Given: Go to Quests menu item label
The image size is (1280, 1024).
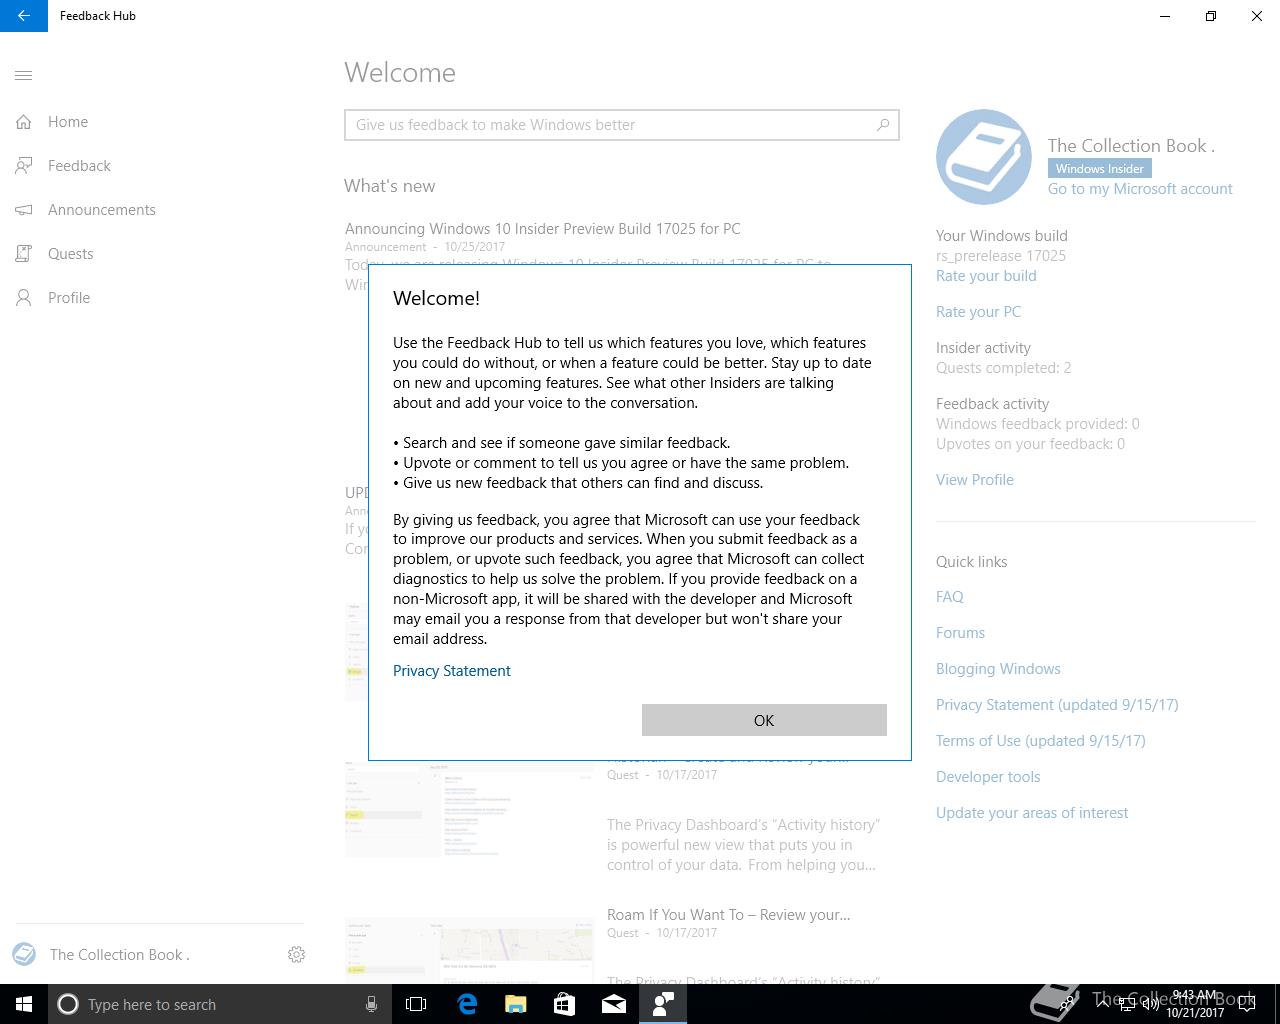Looking at the screenshot, I should (x=71, y=254).
